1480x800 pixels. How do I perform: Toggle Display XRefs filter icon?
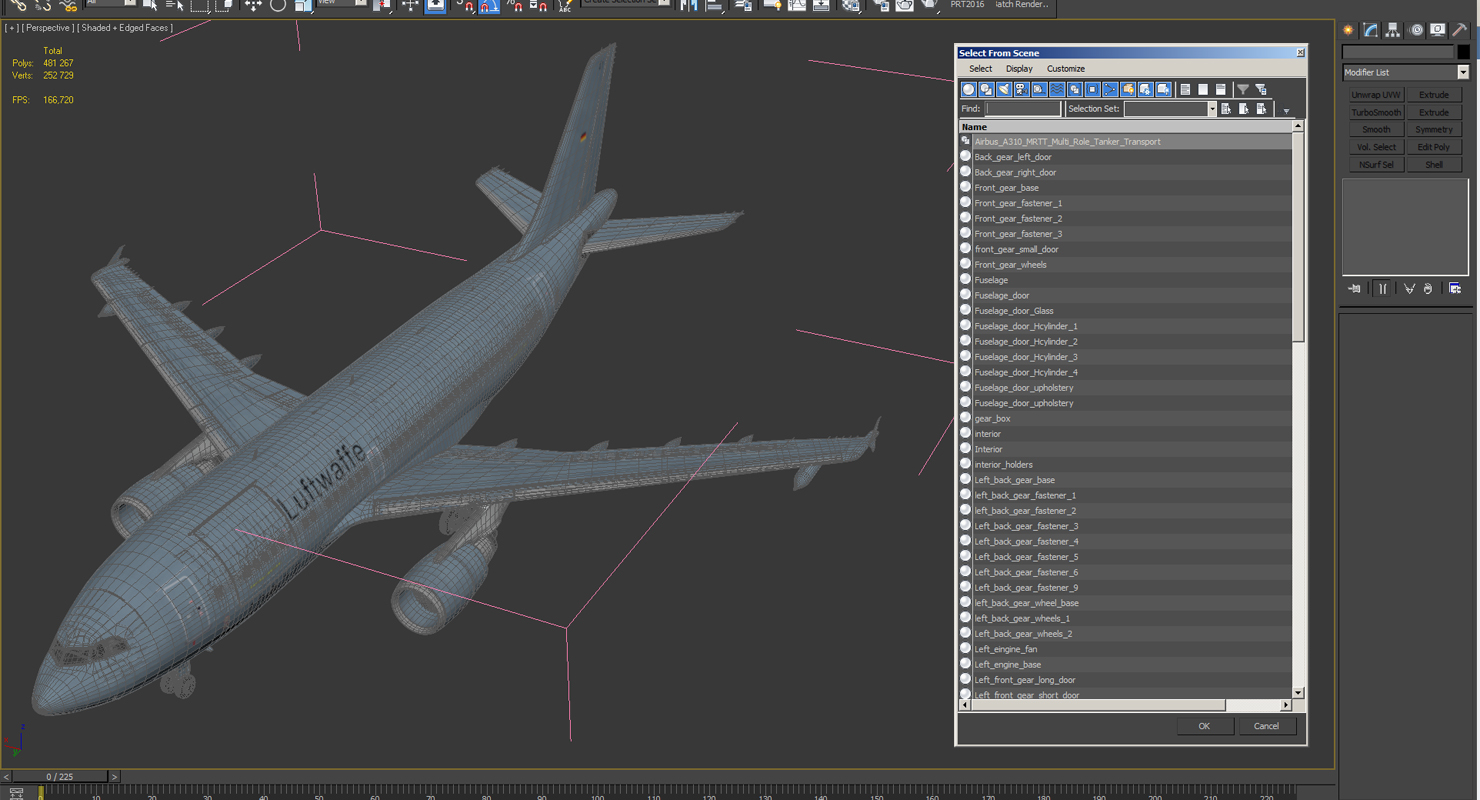point(1093,89)
